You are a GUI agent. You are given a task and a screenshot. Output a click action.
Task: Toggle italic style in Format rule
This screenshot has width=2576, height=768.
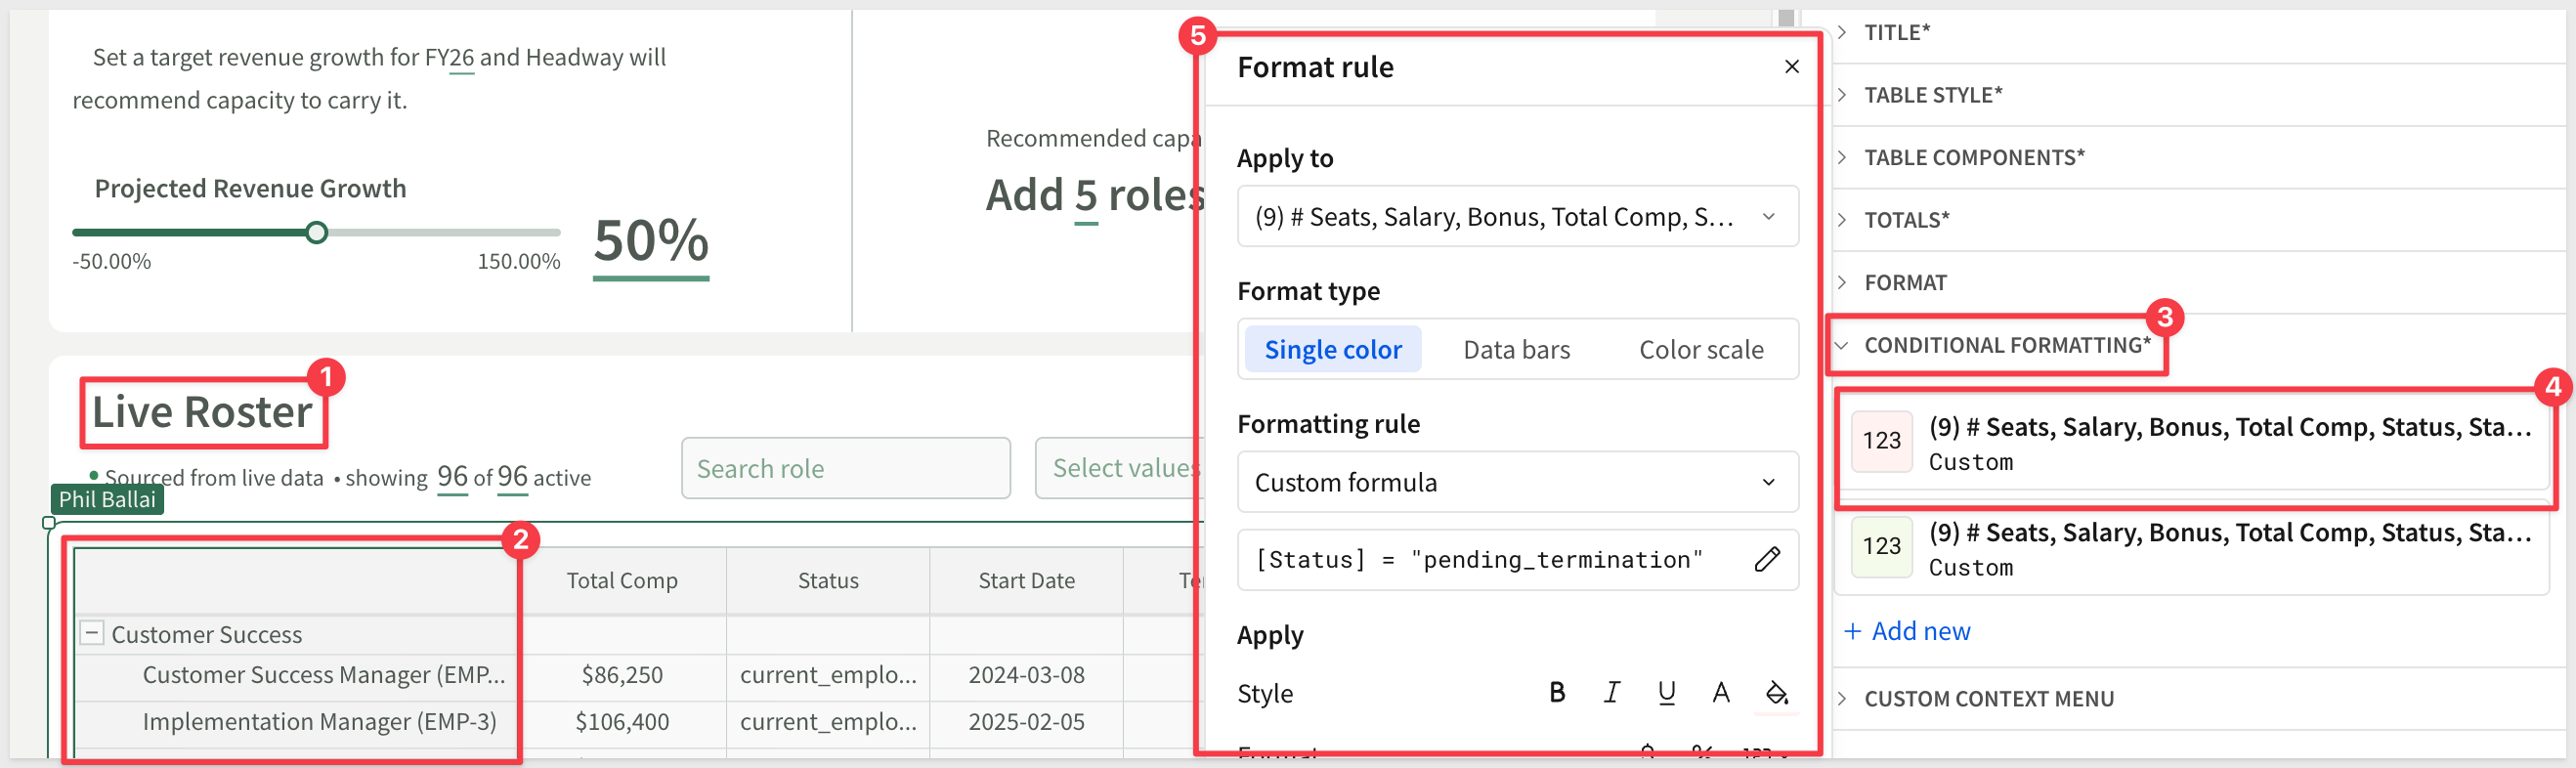click(x=1611, y=692)
